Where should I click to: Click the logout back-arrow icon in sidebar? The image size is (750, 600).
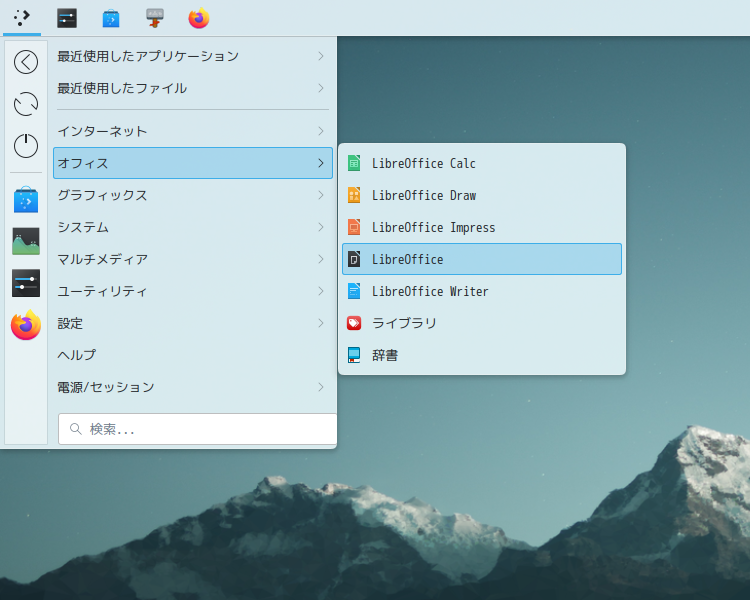[x=26, y=62]
